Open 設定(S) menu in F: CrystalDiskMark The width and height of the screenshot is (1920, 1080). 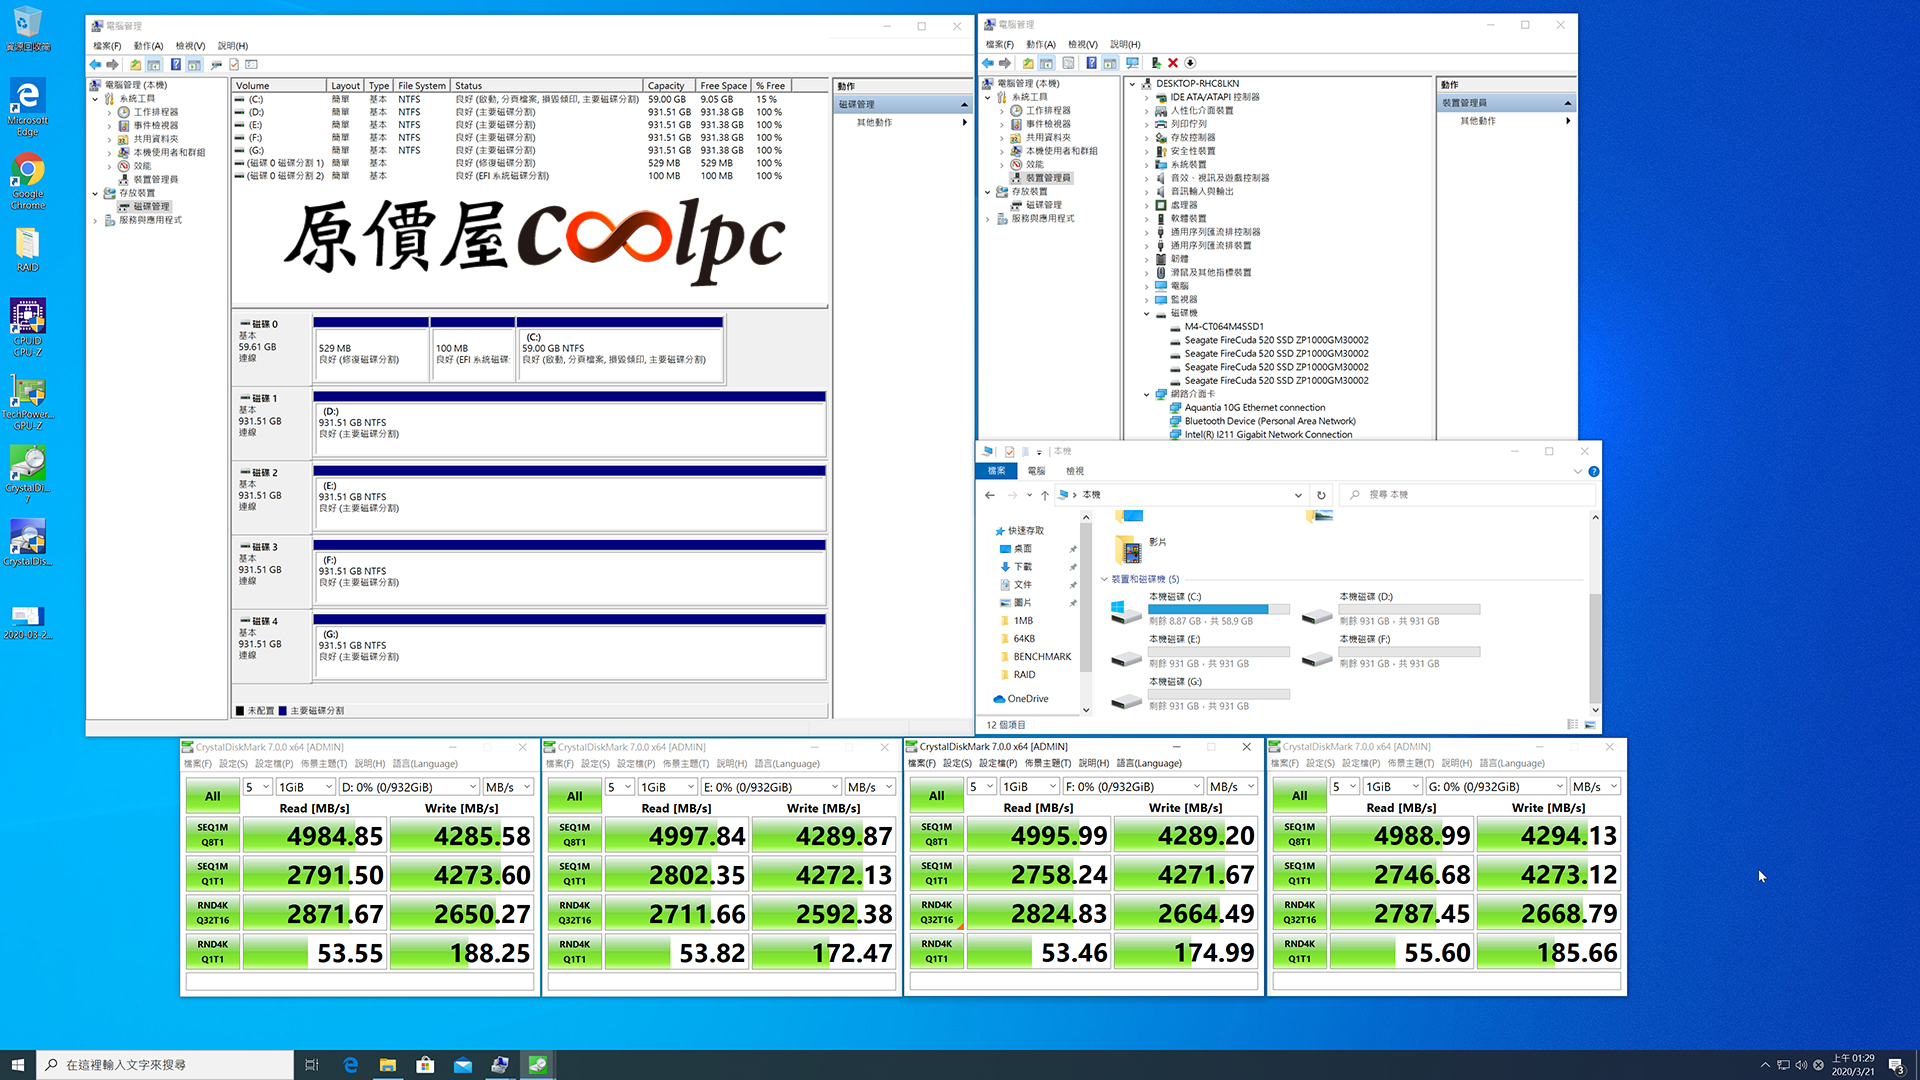(957, 764)
